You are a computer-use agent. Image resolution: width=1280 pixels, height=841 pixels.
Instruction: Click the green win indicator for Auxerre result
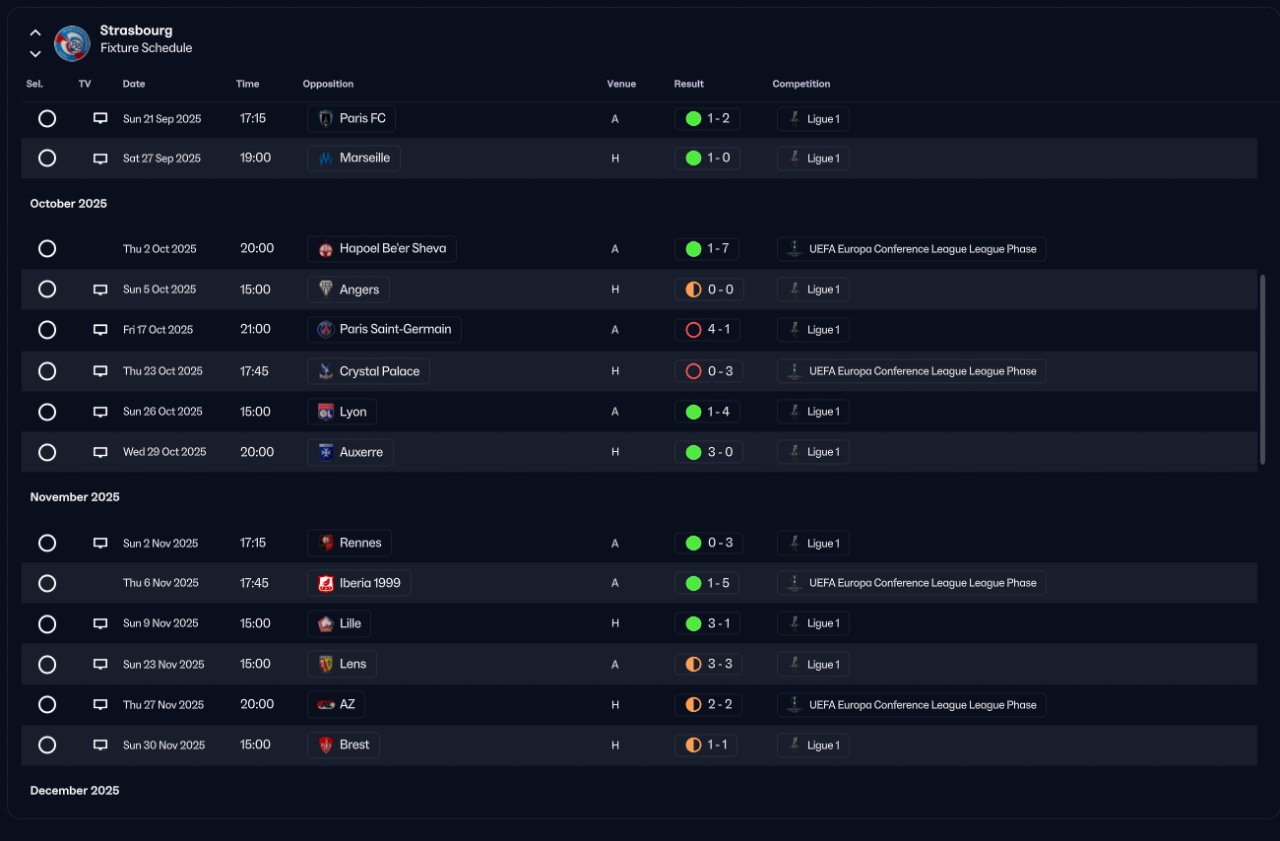coord(693,452)
